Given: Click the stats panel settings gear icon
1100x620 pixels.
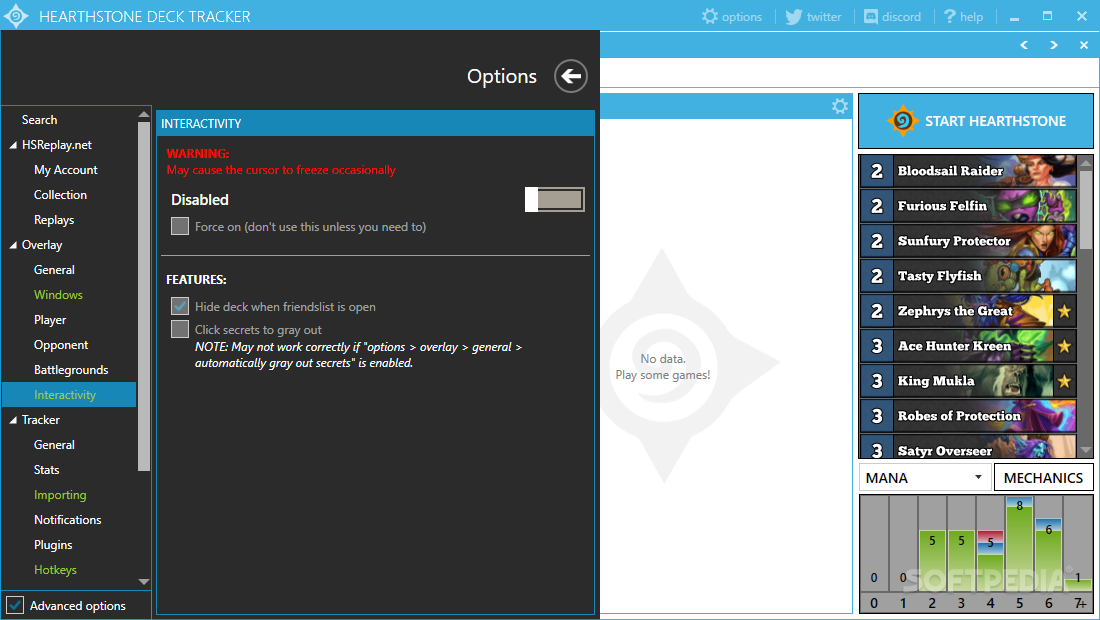Looking at the screenshot, I should [840, 106].
